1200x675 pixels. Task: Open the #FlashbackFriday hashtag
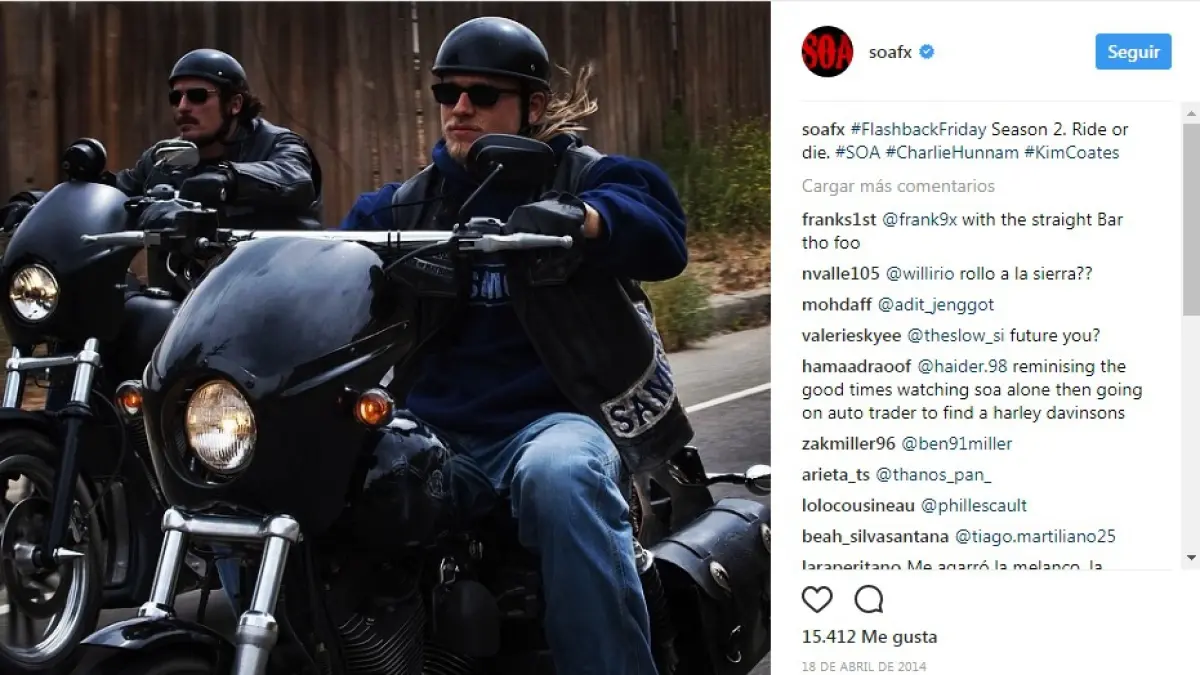coord(918,130)
